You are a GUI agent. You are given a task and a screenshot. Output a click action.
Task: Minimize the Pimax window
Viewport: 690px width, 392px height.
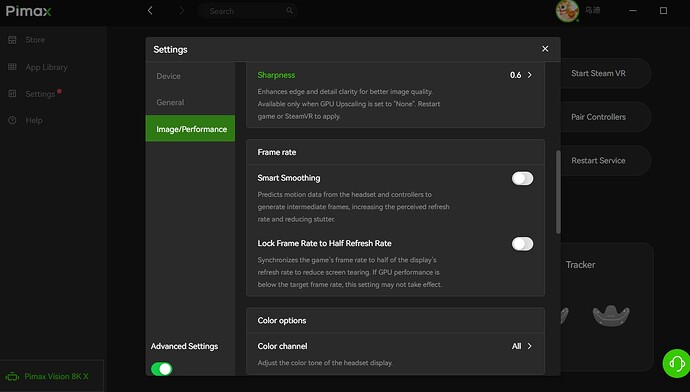[633, 11]
